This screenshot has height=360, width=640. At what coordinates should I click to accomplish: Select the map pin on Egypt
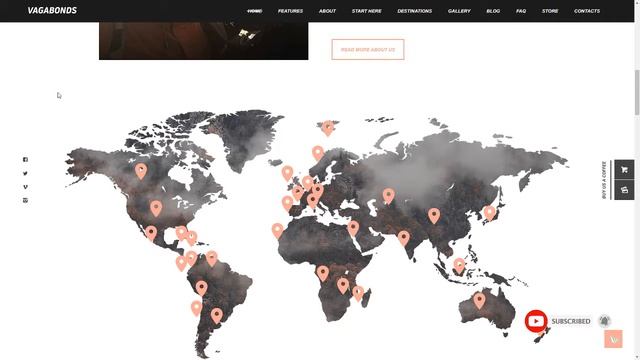[x=353, y=229]
